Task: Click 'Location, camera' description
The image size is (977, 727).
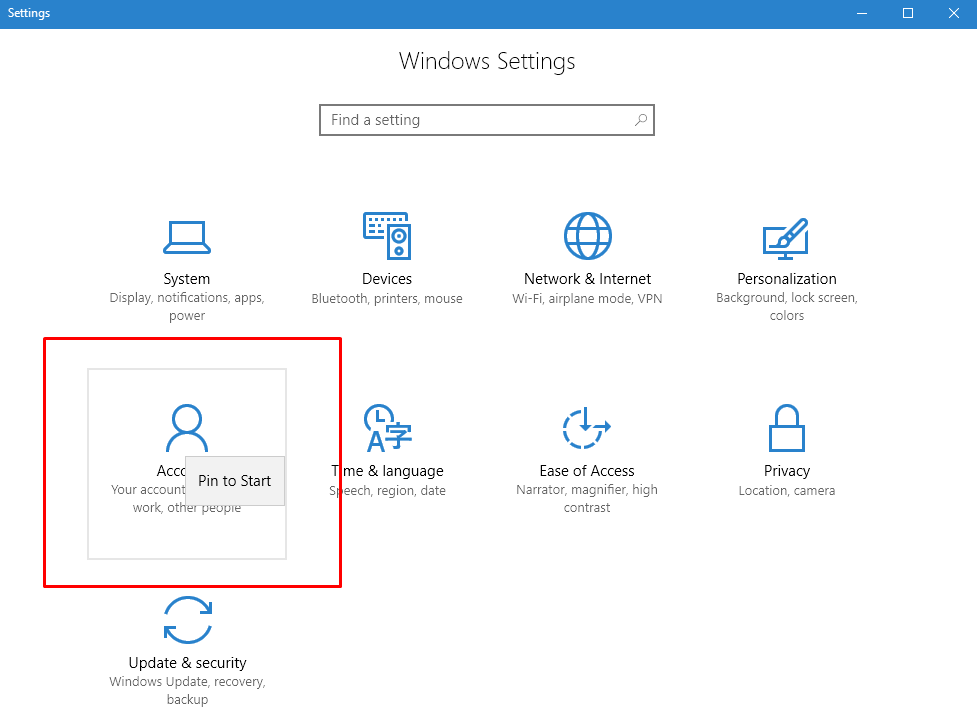Action: point(787,490)
